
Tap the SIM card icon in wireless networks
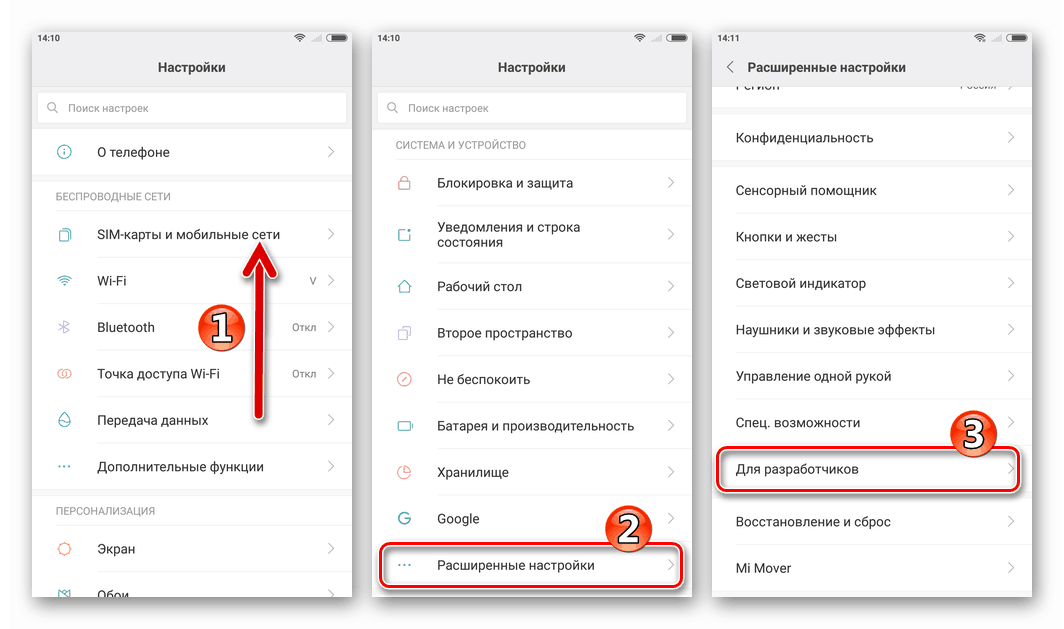[64, 235]
